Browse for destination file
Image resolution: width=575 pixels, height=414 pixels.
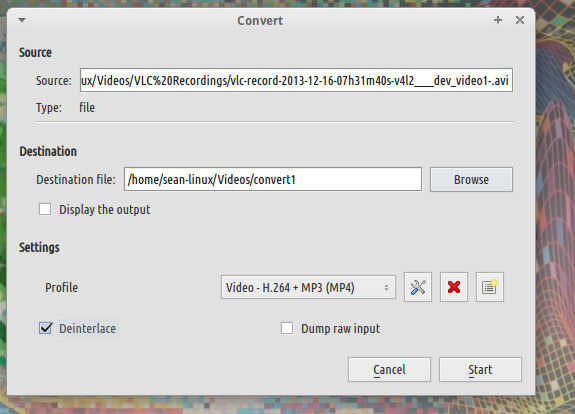[x=471, y=179]
